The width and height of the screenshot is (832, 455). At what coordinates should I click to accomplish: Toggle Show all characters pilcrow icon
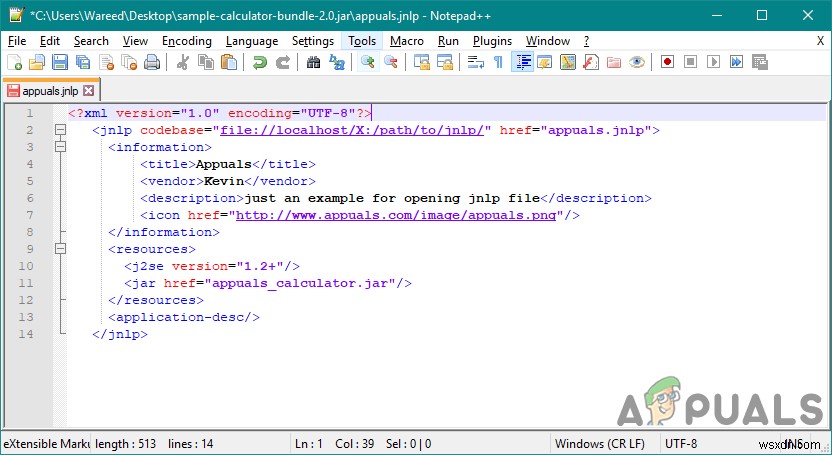pos(498,63)
